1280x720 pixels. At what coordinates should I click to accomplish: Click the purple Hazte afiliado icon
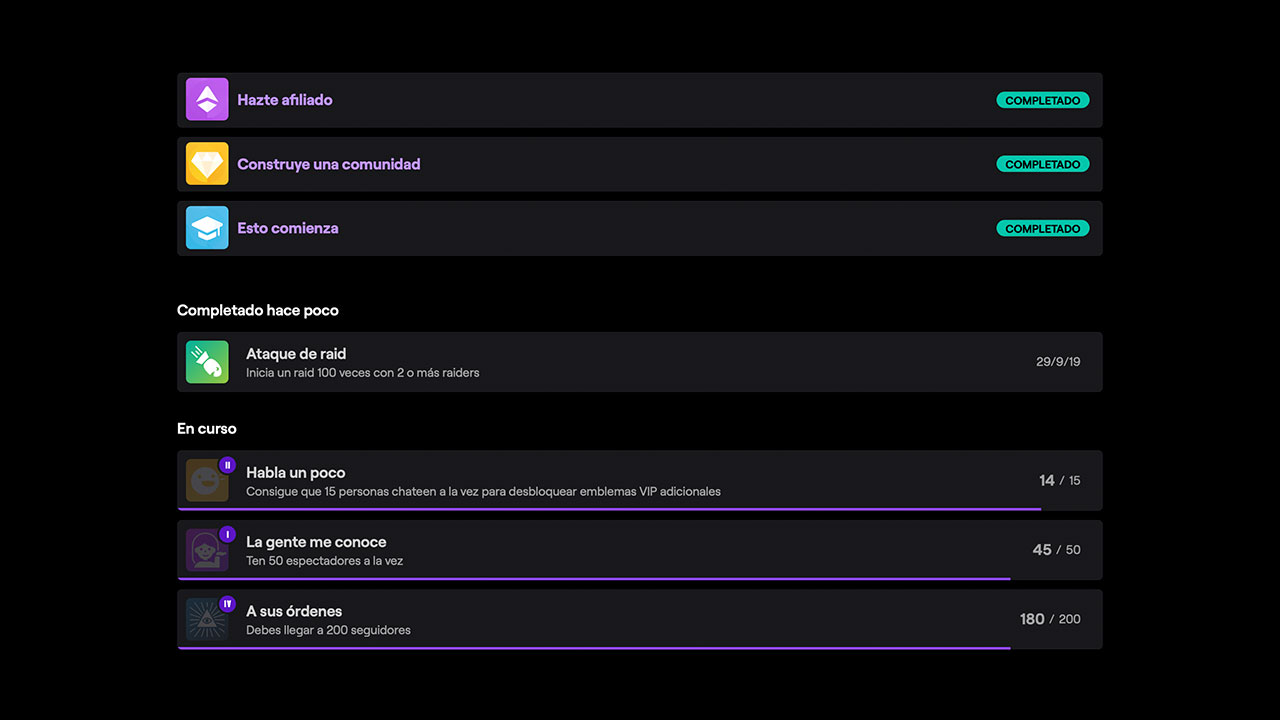click(207, 100)
